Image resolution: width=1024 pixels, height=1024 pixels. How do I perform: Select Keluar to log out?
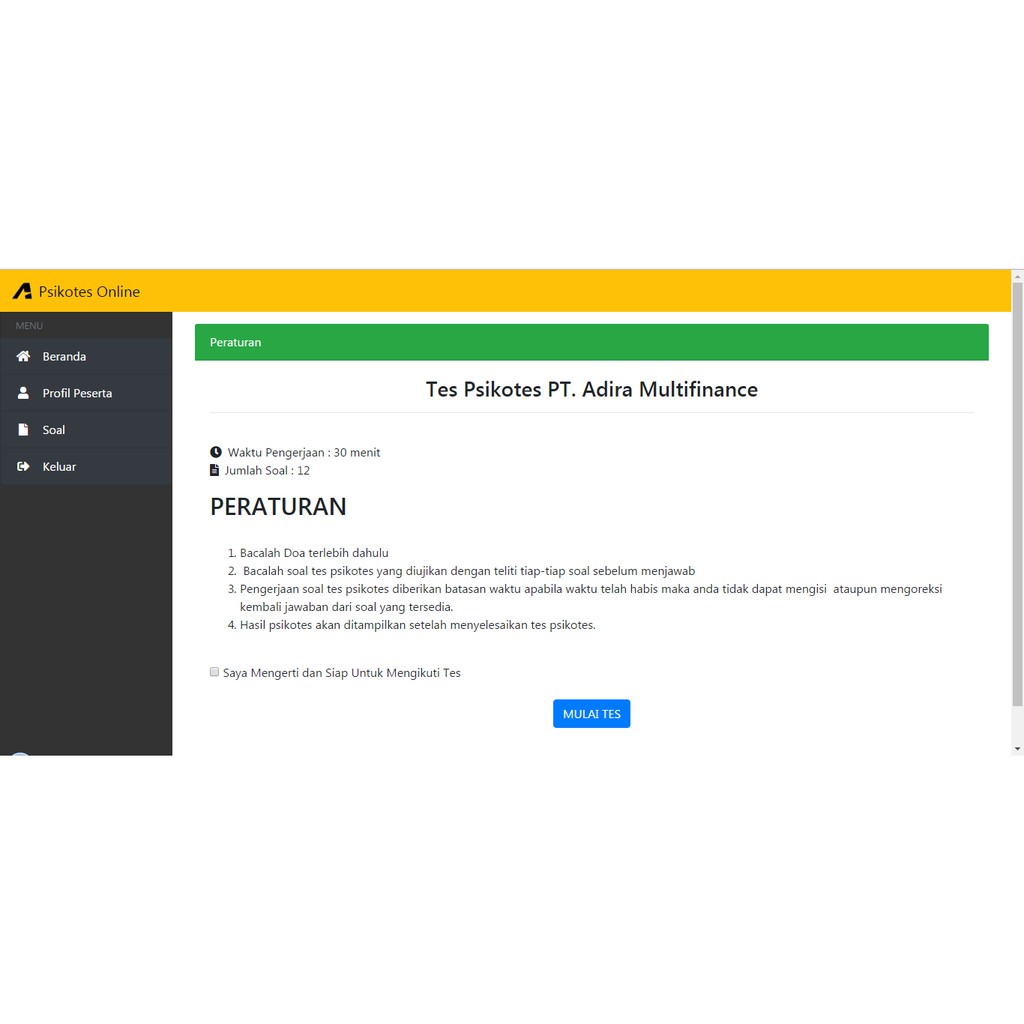tap(86, 466)
